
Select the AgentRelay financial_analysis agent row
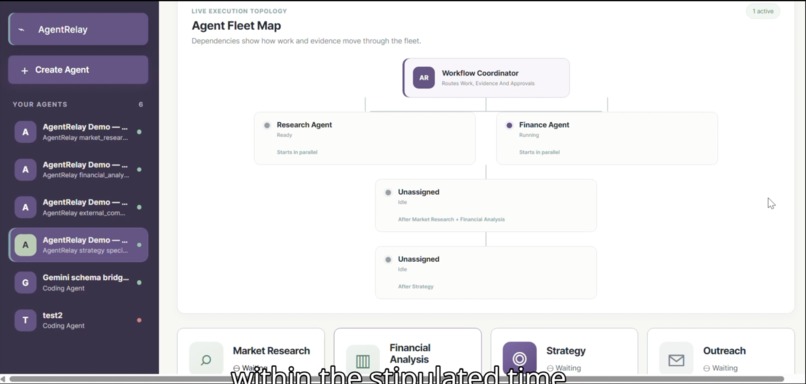click(x=78, y=170)
